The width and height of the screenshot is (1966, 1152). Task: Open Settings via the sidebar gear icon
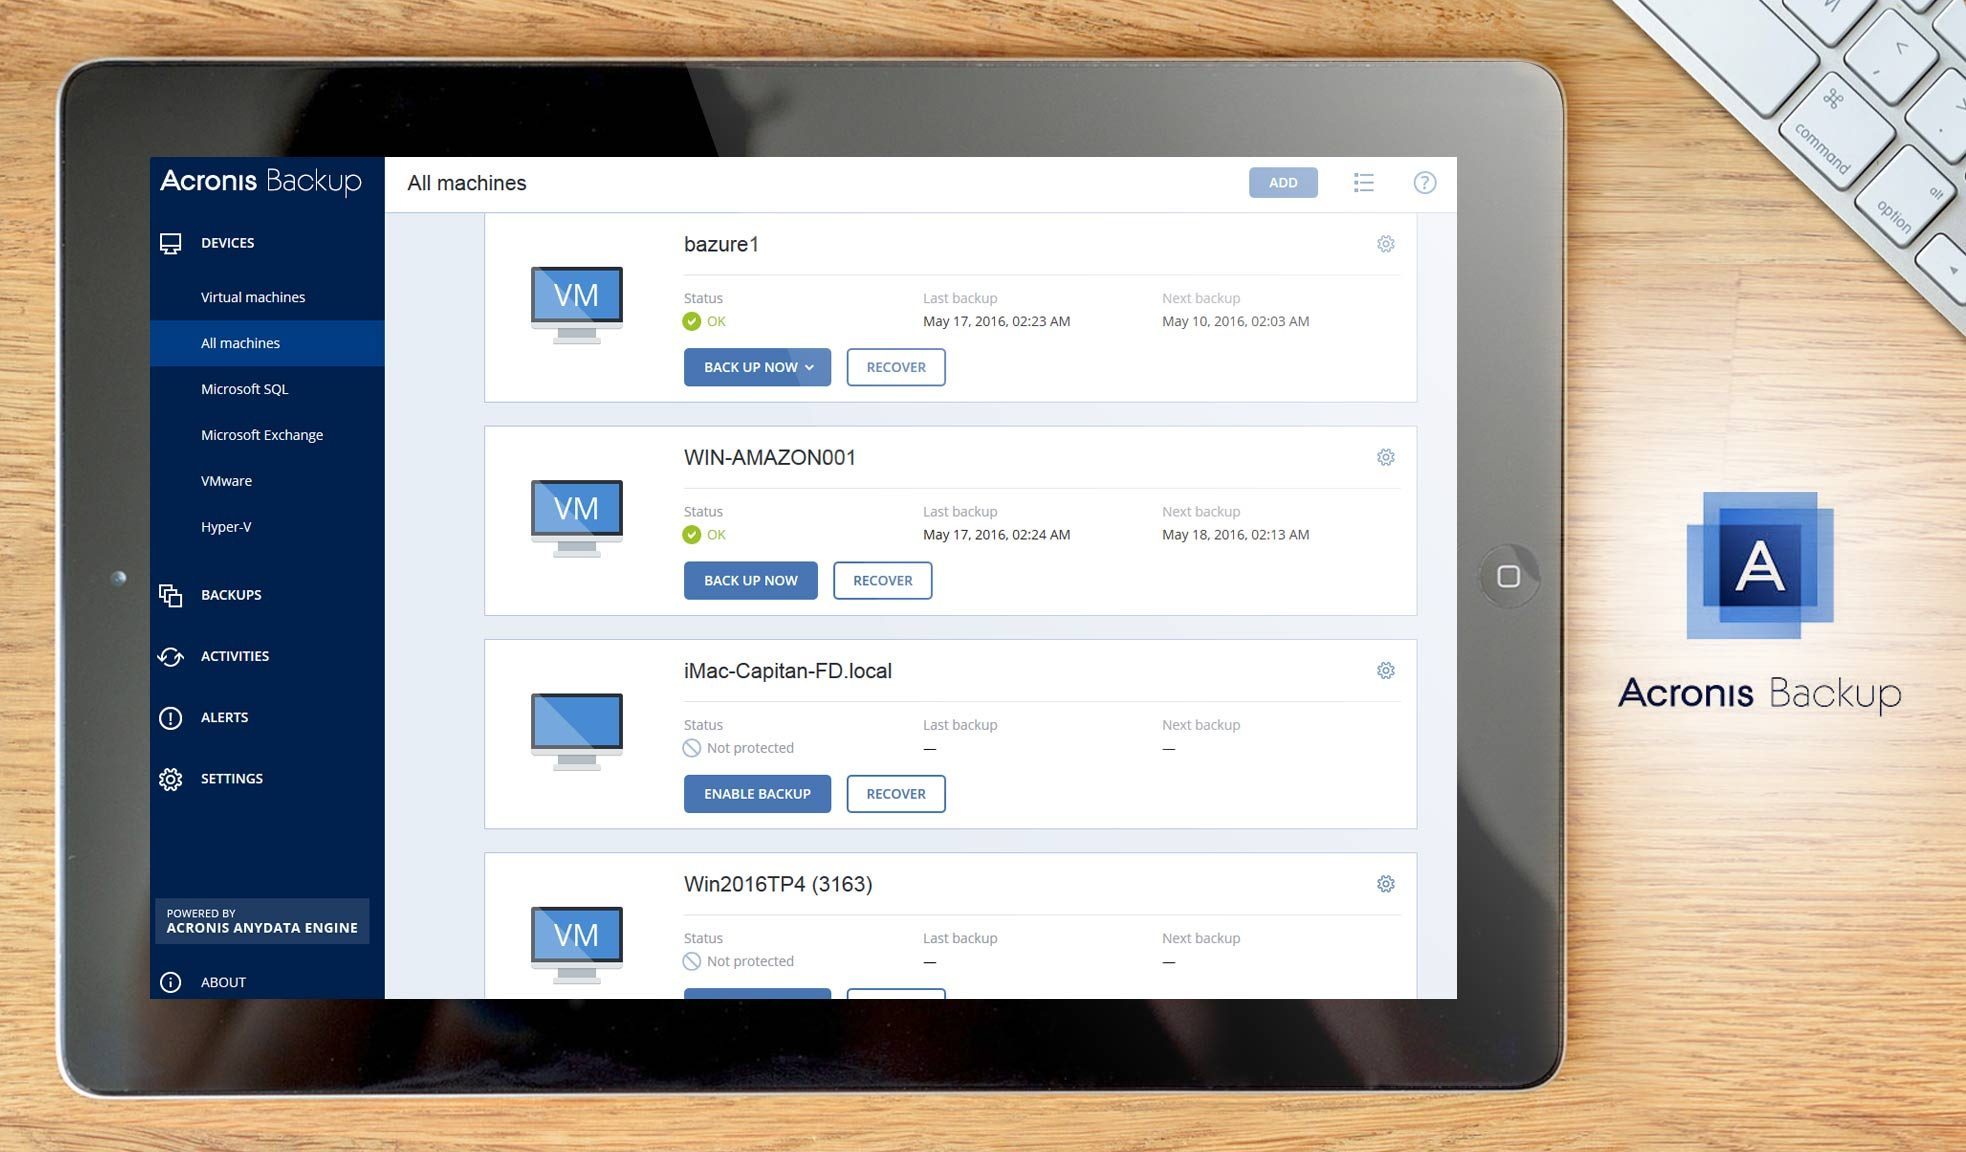[171, 778]
